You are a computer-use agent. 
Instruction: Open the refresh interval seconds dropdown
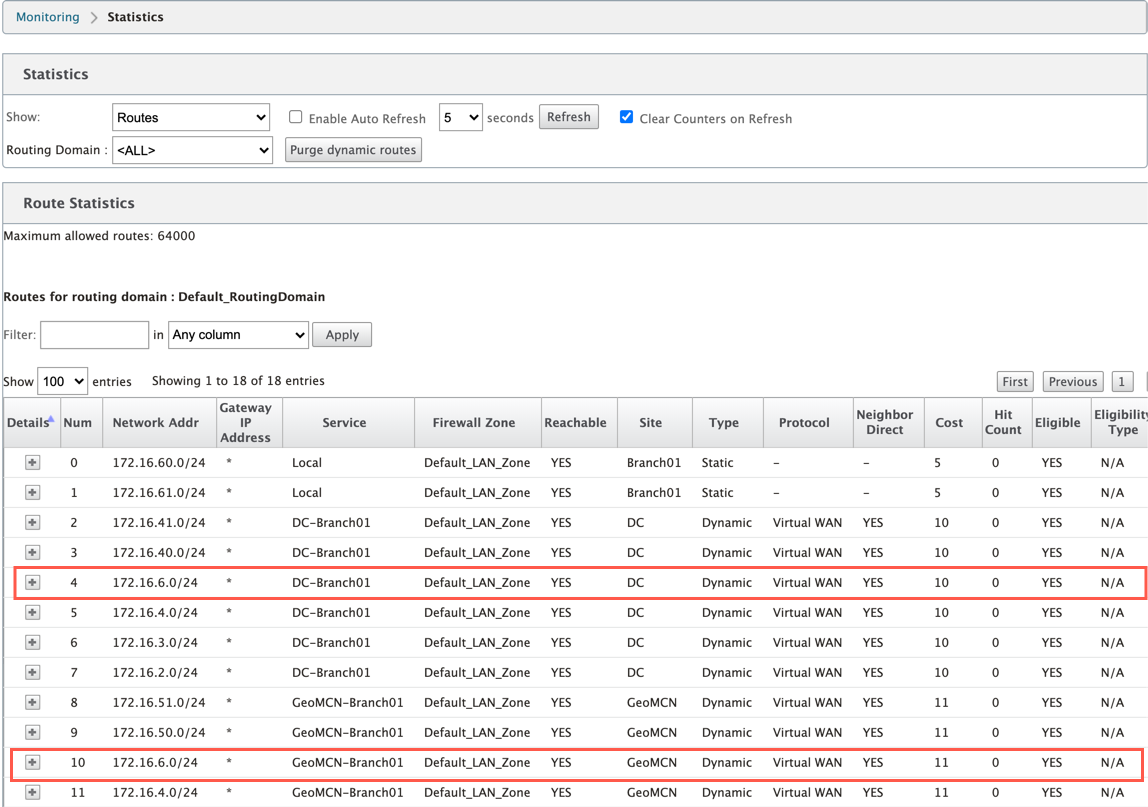click(461, 117)
